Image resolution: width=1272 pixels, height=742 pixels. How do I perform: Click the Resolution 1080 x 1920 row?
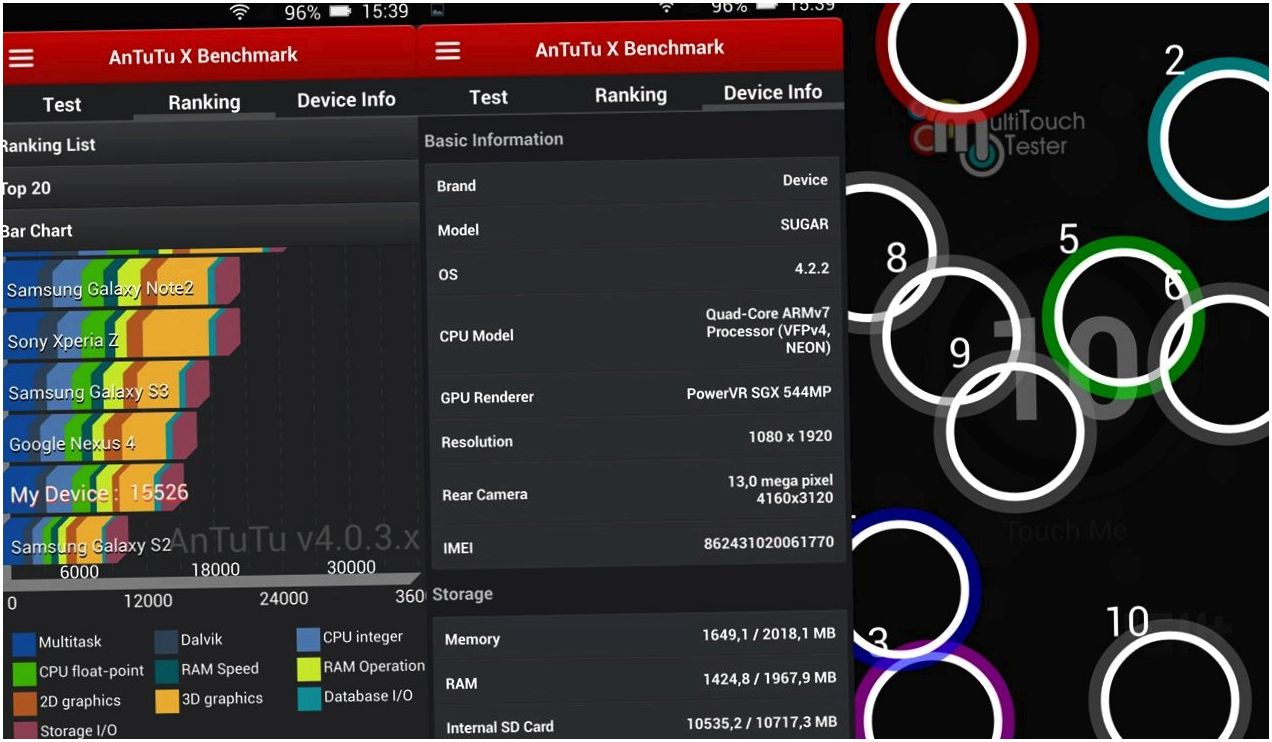pyautogui.click(x=639, y=439)
